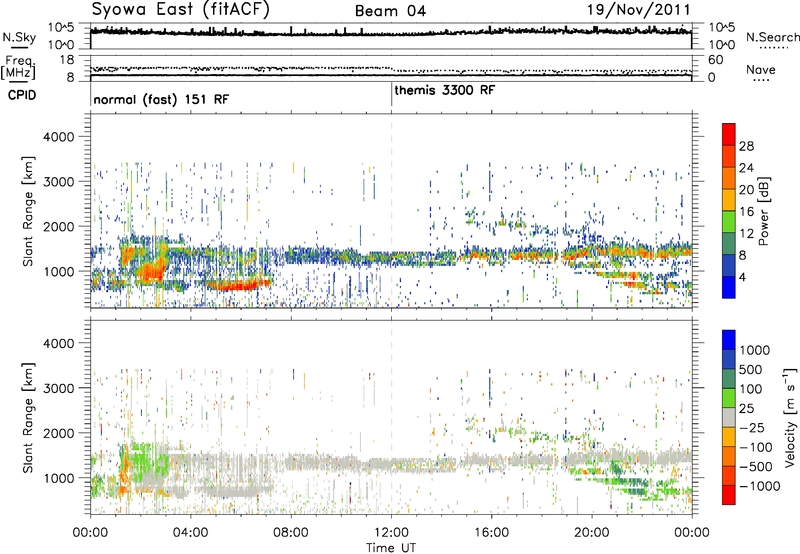This screenshot has width=800, height=554.
Task: Click the '16:00' time axis tick
Action: pos(491,533)
